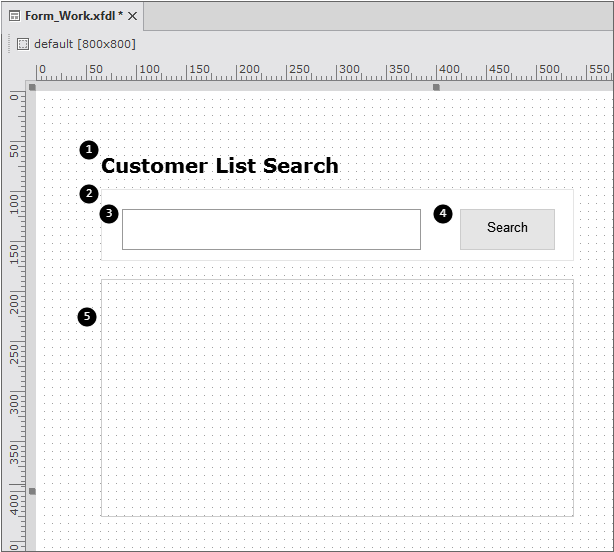The image size is (614, 552).
Task: Click the number 1 callout badge
Action: point(89,150)
